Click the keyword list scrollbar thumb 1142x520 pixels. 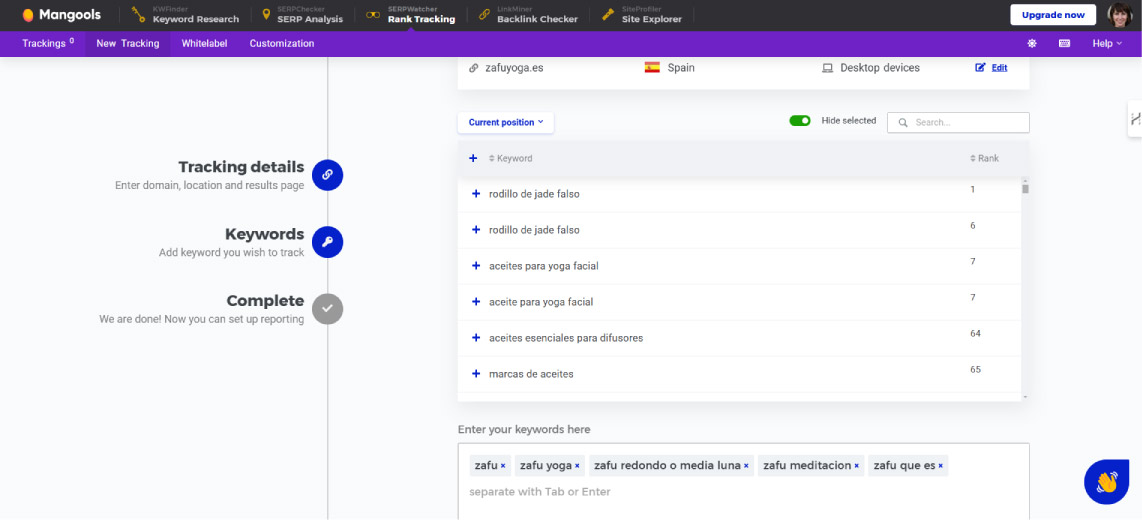pos(1025,189)
